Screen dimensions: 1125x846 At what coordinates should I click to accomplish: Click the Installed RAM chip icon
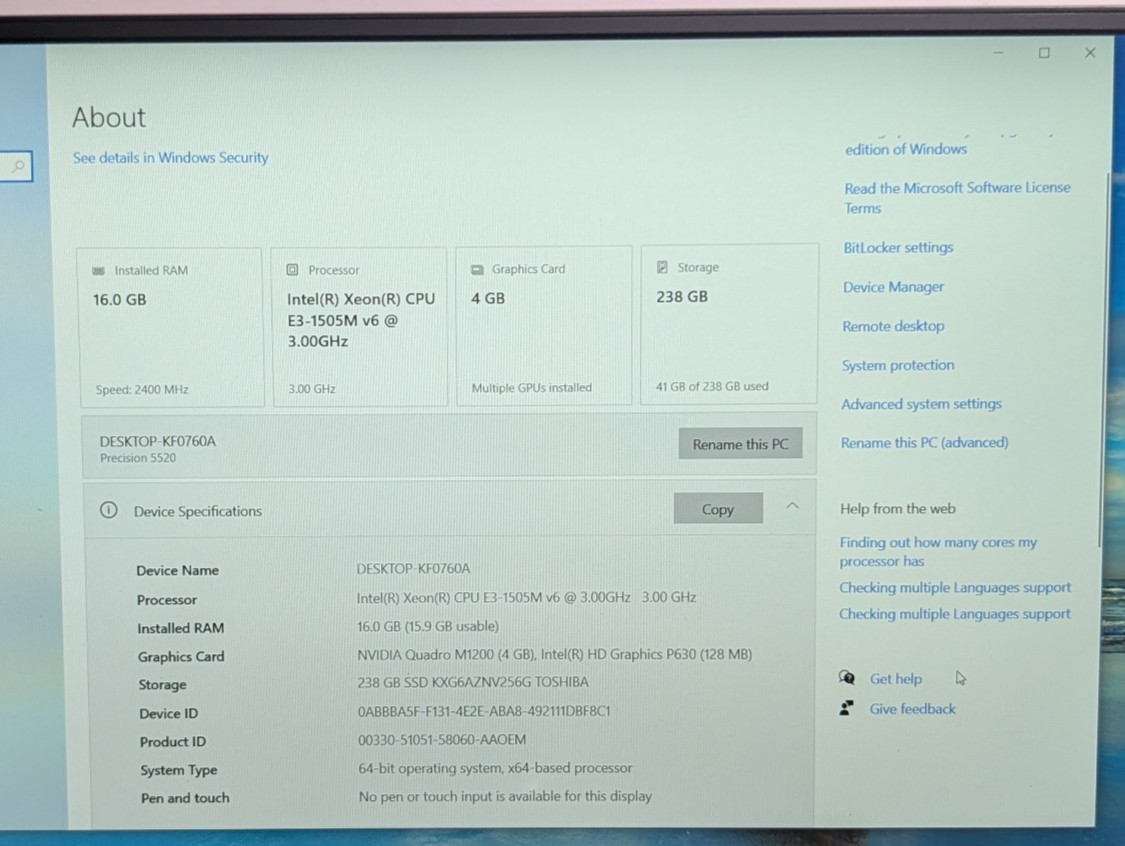[98, 271]
